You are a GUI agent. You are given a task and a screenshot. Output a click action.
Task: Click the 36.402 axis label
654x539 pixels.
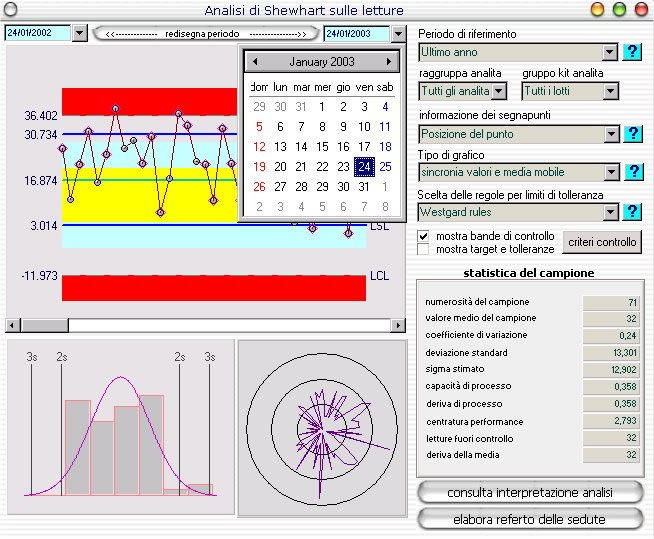click(41, 116)
